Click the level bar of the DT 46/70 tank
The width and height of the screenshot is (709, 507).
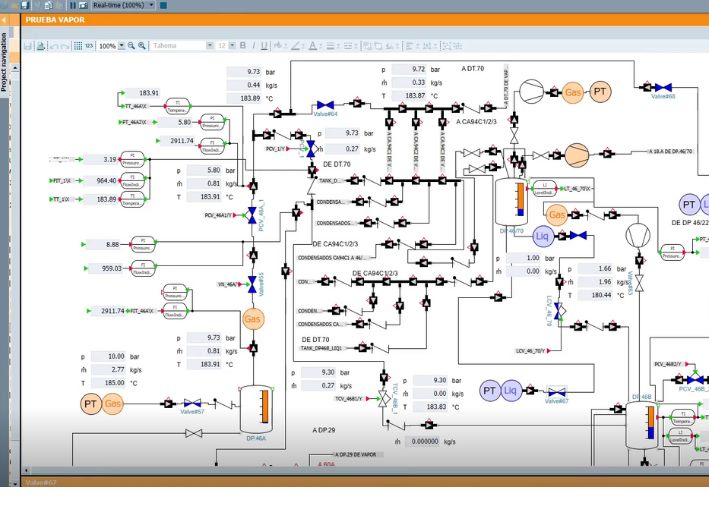[520, 199]
